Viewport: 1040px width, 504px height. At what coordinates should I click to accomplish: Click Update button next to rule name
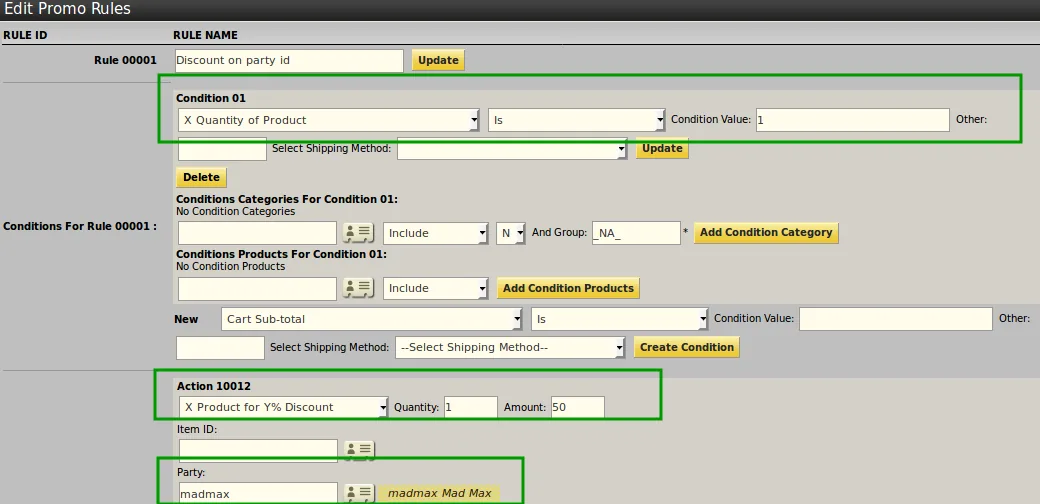438,60
